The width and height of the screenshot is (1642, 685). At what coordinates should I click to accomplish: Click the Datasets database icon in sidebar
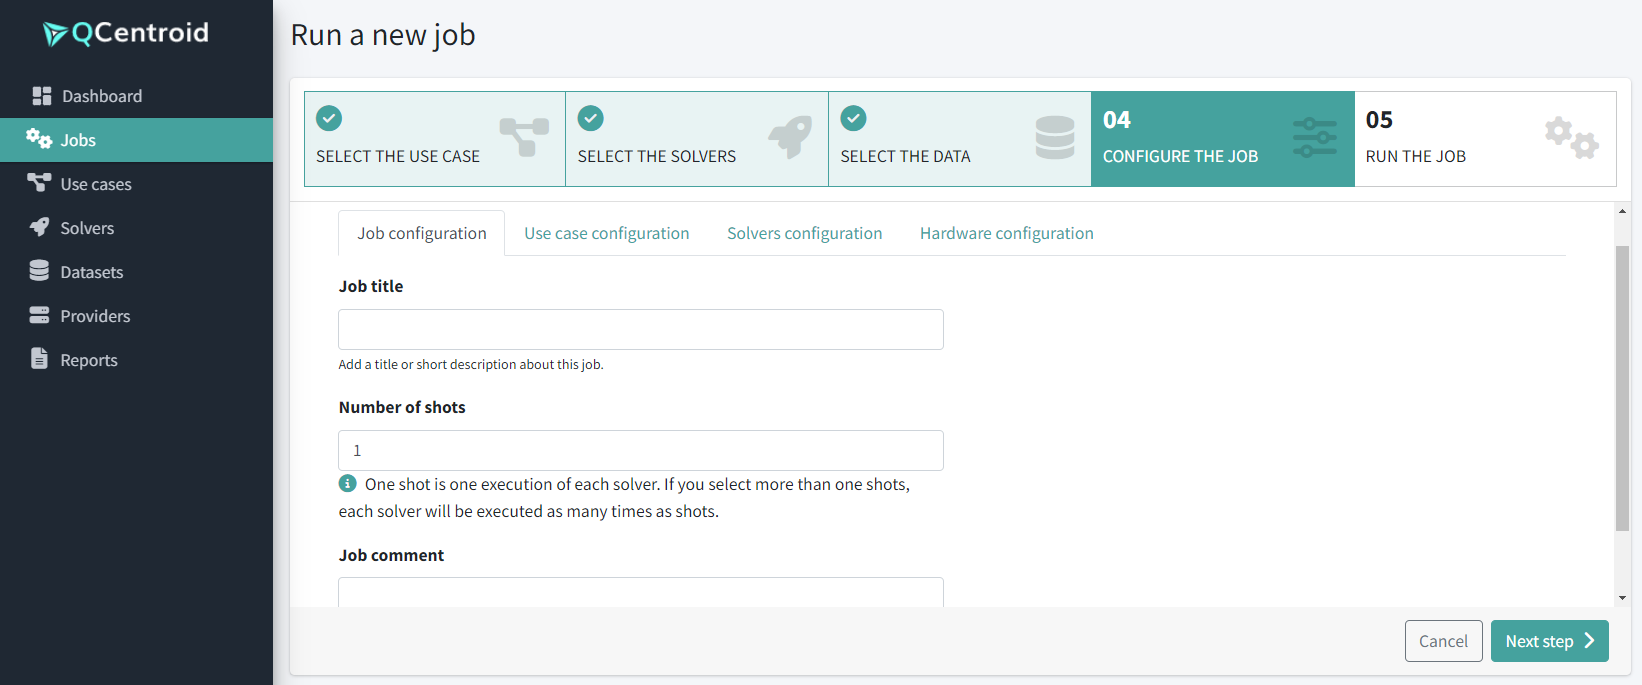click(x=39, y=271)
